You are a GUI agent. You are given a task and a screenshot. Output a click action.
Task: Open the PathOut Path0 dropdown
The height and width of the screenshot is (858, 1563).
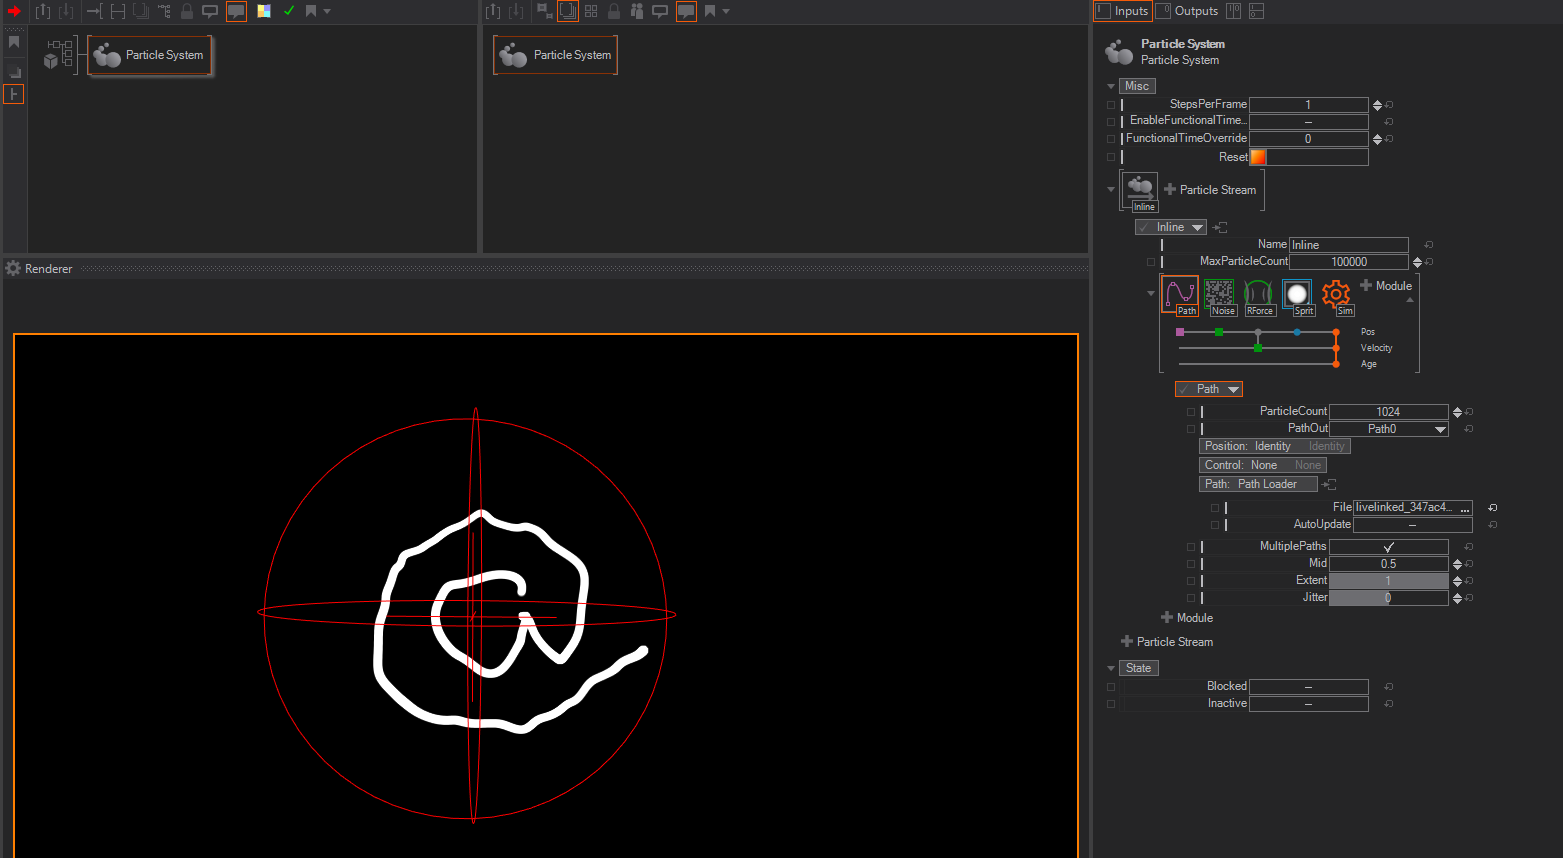click(x=1388, y=429)
